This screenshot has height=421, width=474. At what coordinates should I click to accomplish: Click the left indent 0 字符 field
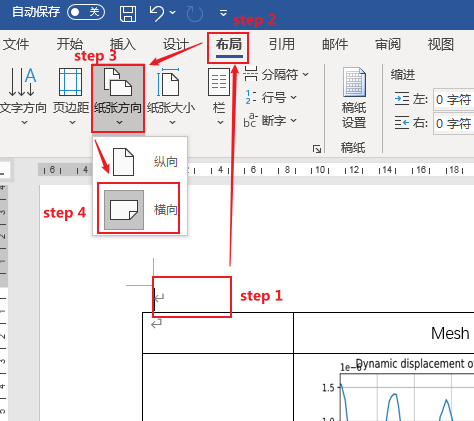(454, 99)
